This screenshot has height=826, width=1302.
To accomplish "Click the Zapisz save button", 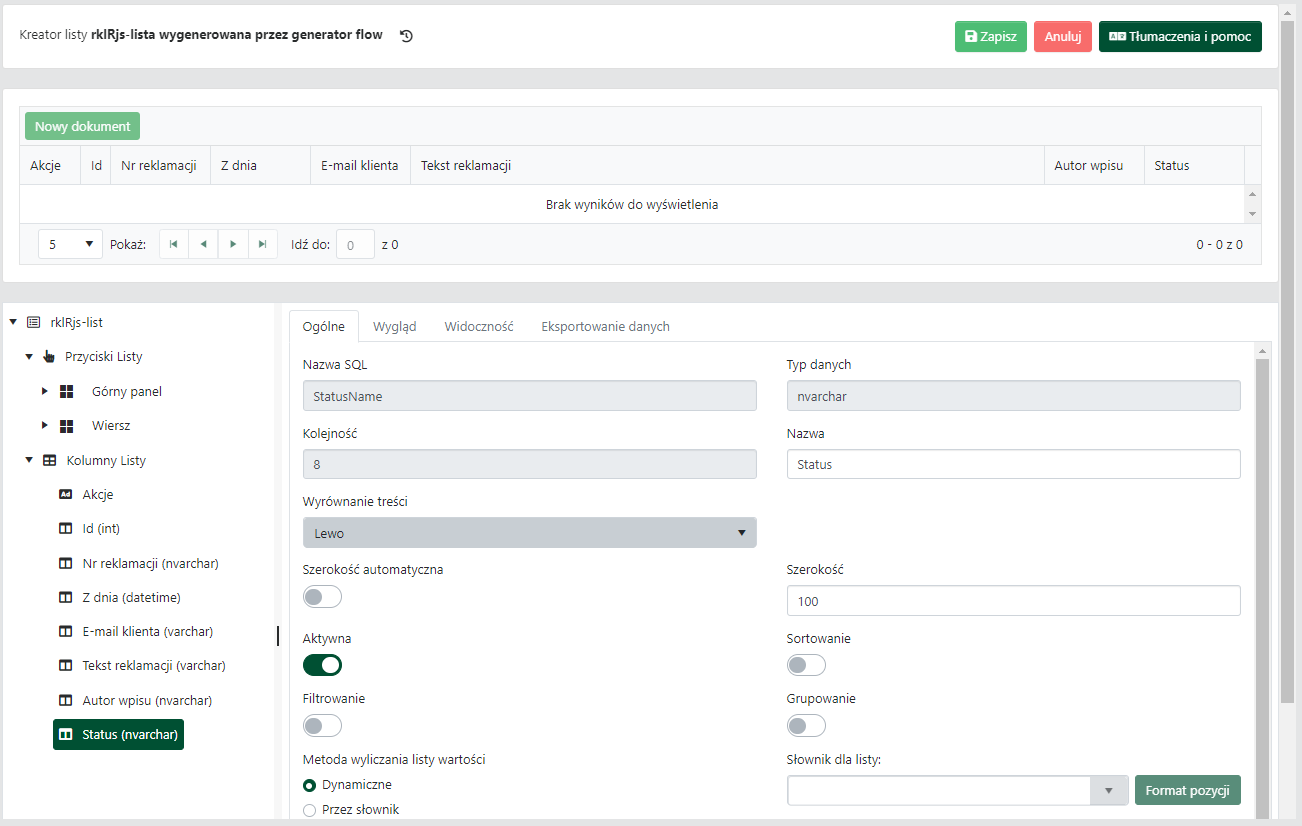I will click(990, 37).
